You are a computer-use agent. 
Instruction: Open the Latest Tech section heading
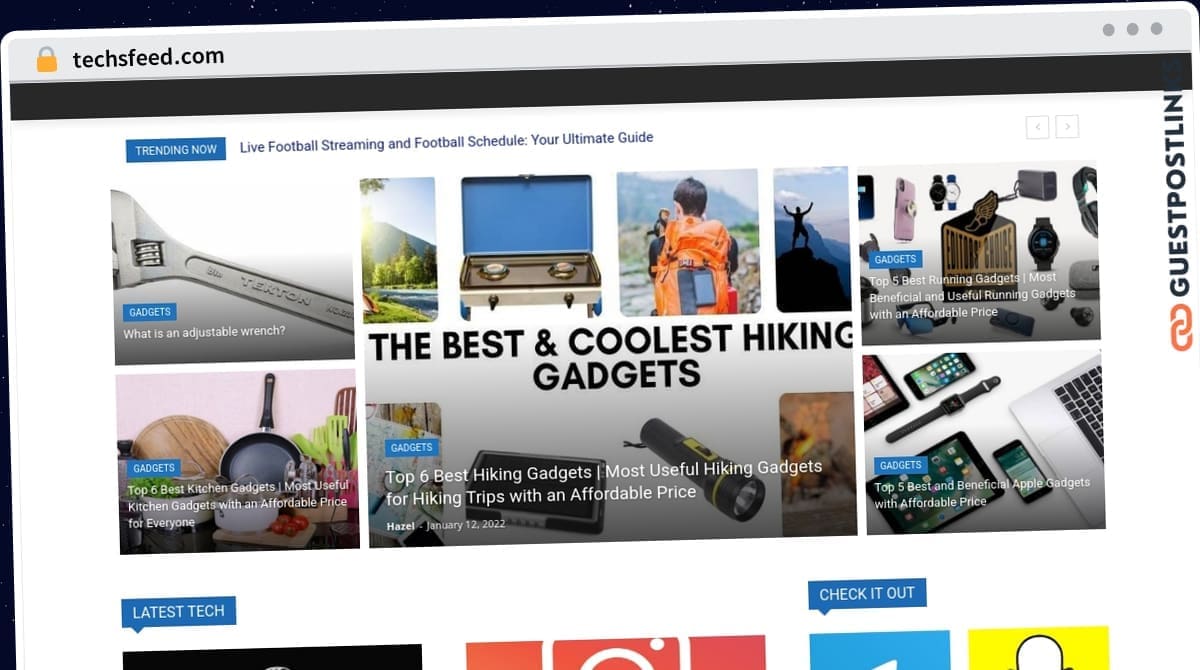178,612
